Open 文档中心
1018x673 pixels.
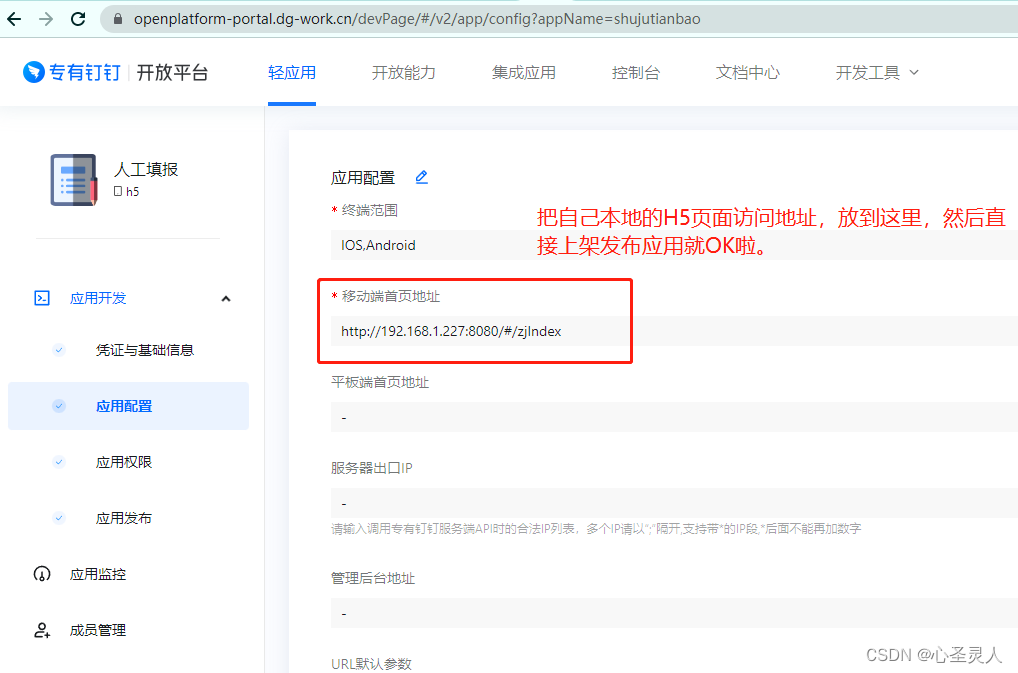(748, 72)
